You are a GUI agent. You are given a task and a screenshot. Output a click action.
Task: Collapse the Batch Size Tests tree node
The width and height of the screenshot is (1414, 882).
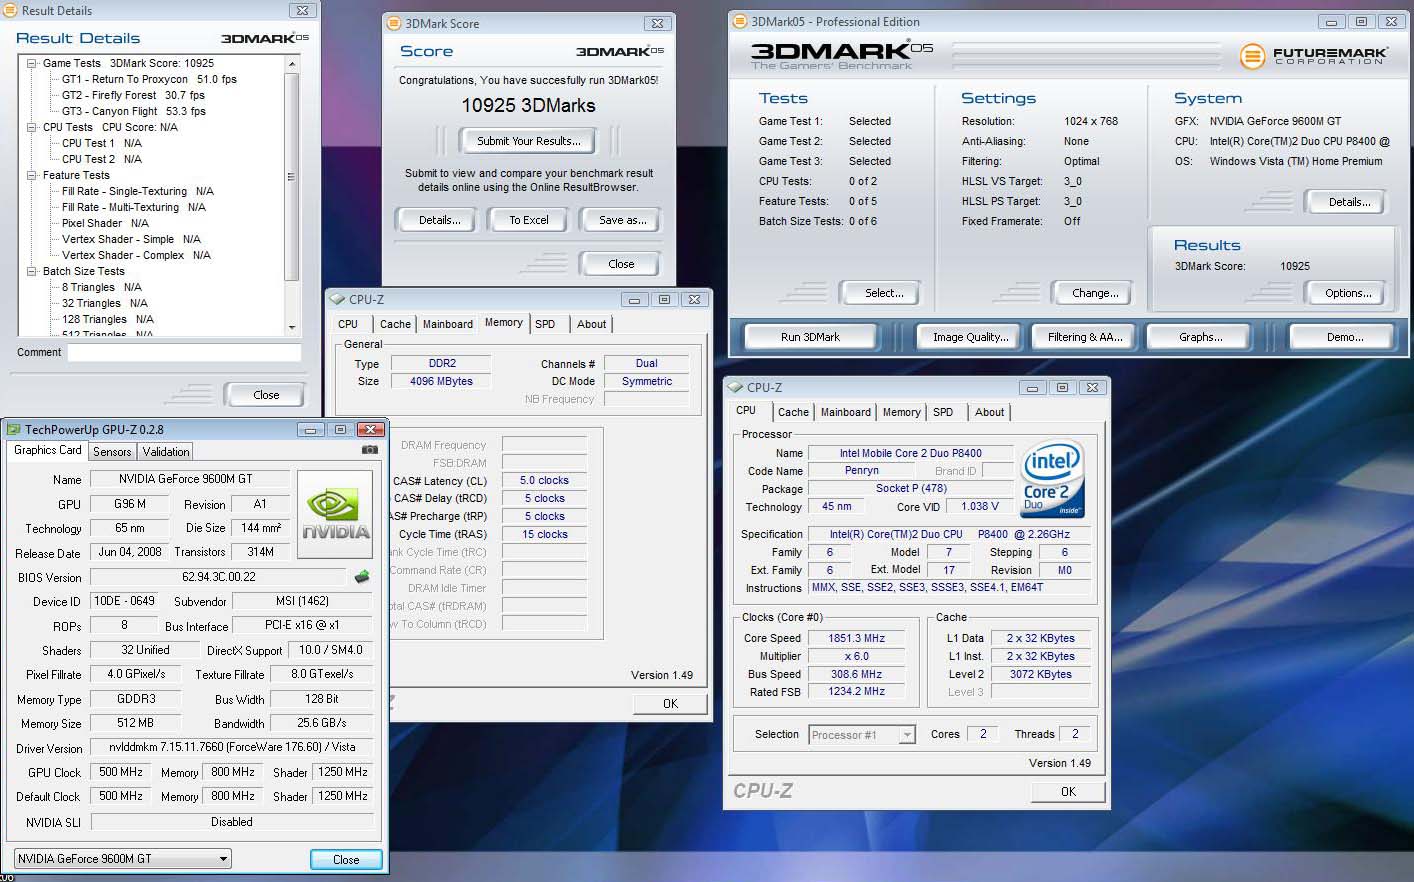32,271
